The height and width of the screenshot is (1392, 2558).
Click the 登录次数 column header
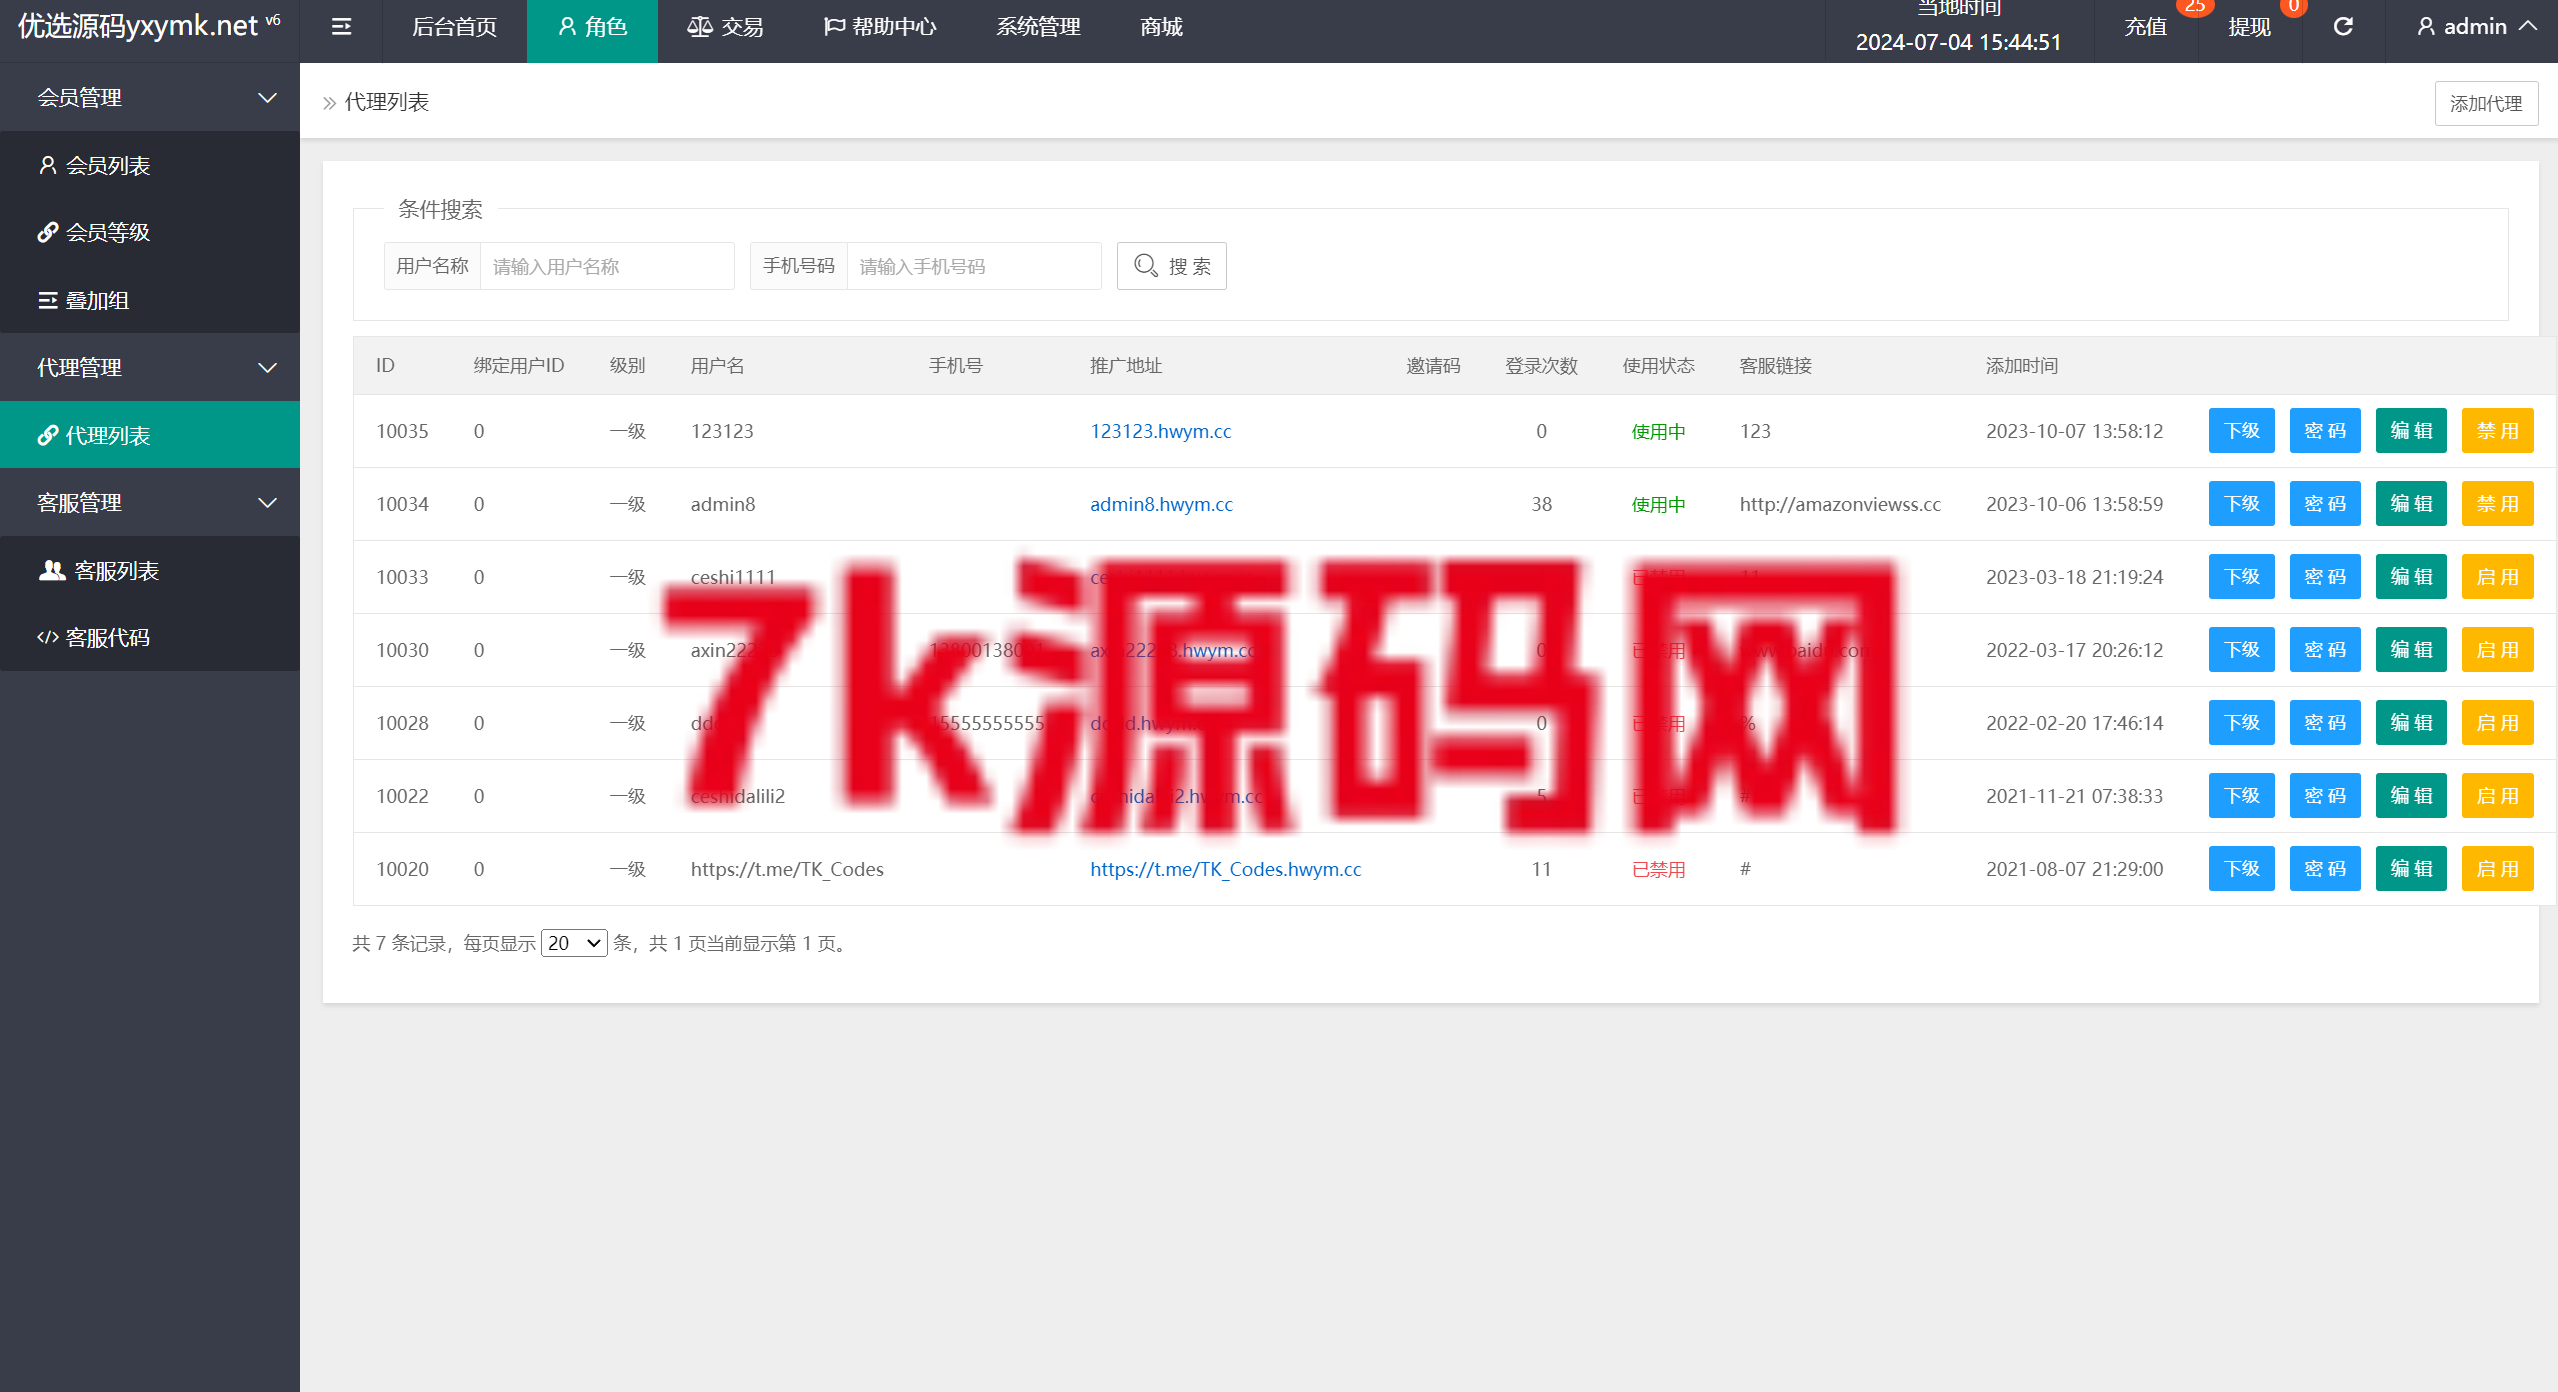1541,366
